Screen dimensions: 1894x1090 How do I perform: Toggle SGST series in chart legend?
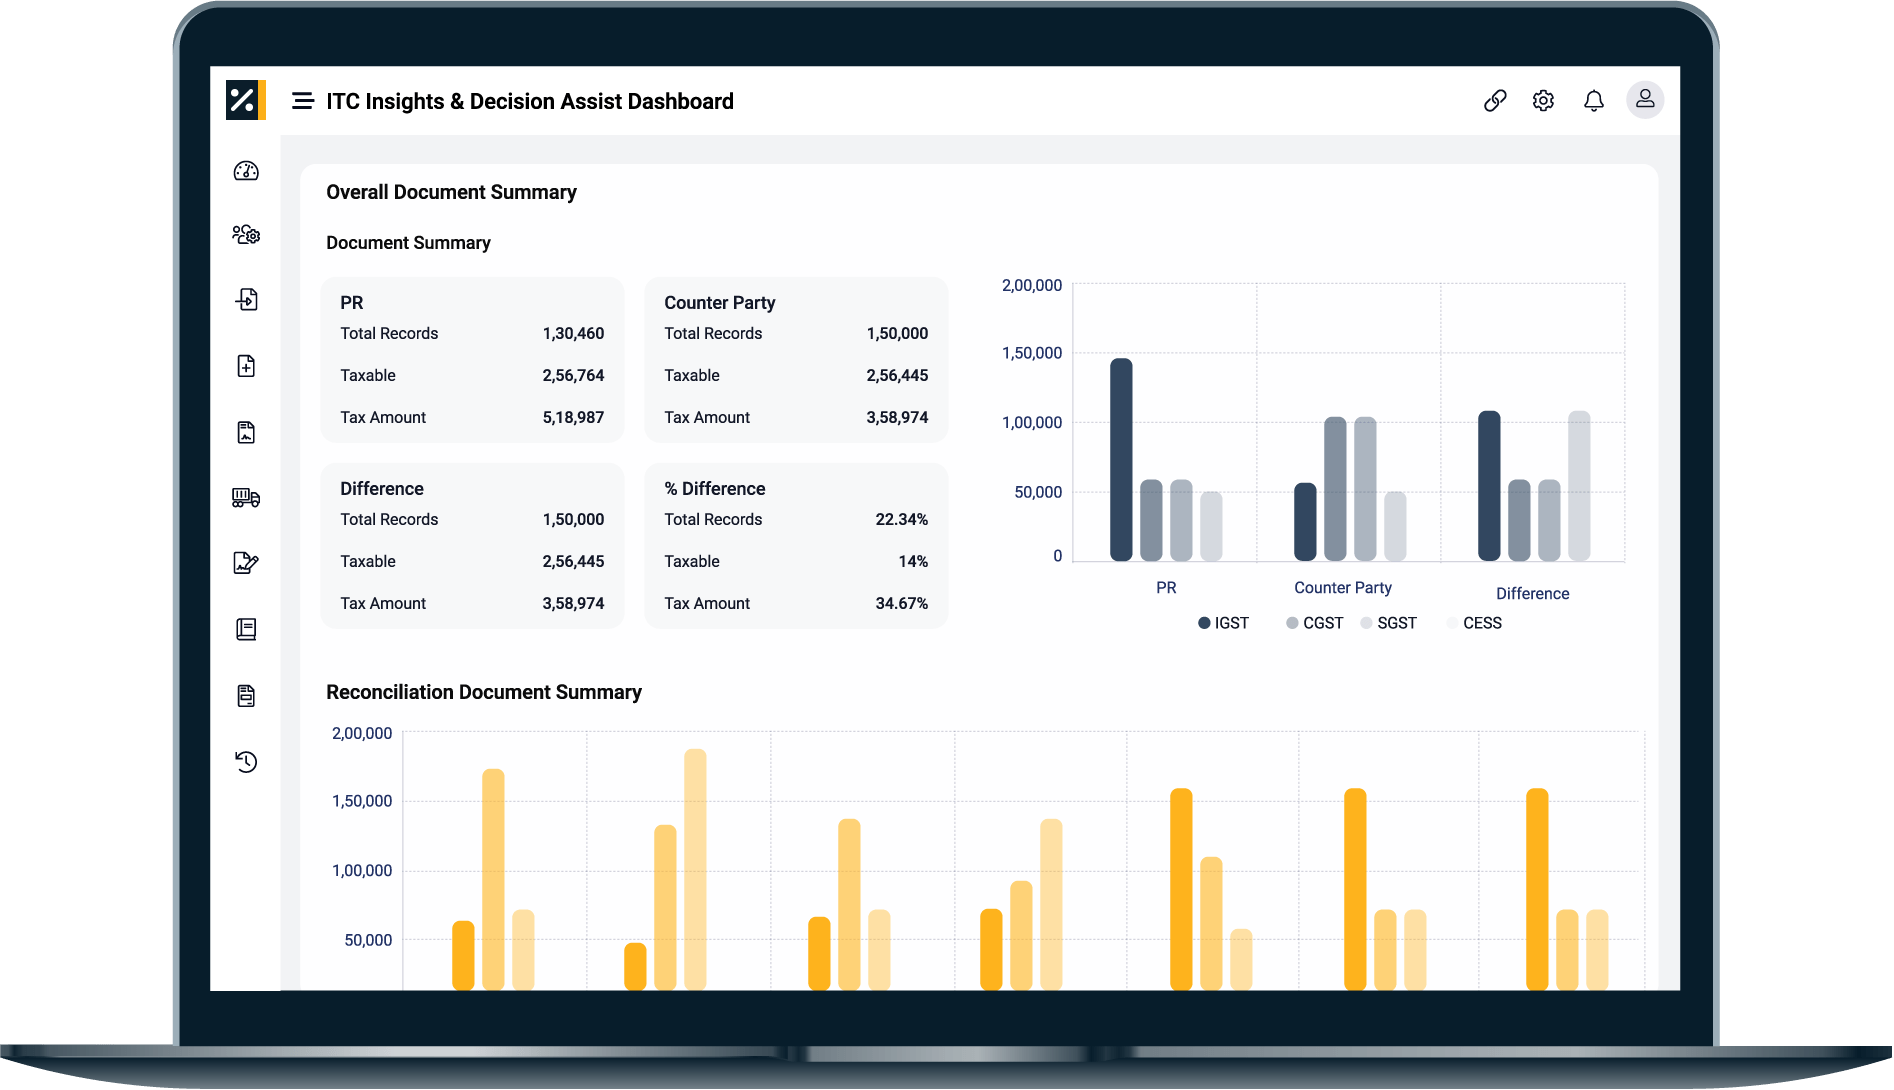pyautogui.click(x=1388, y=623)
